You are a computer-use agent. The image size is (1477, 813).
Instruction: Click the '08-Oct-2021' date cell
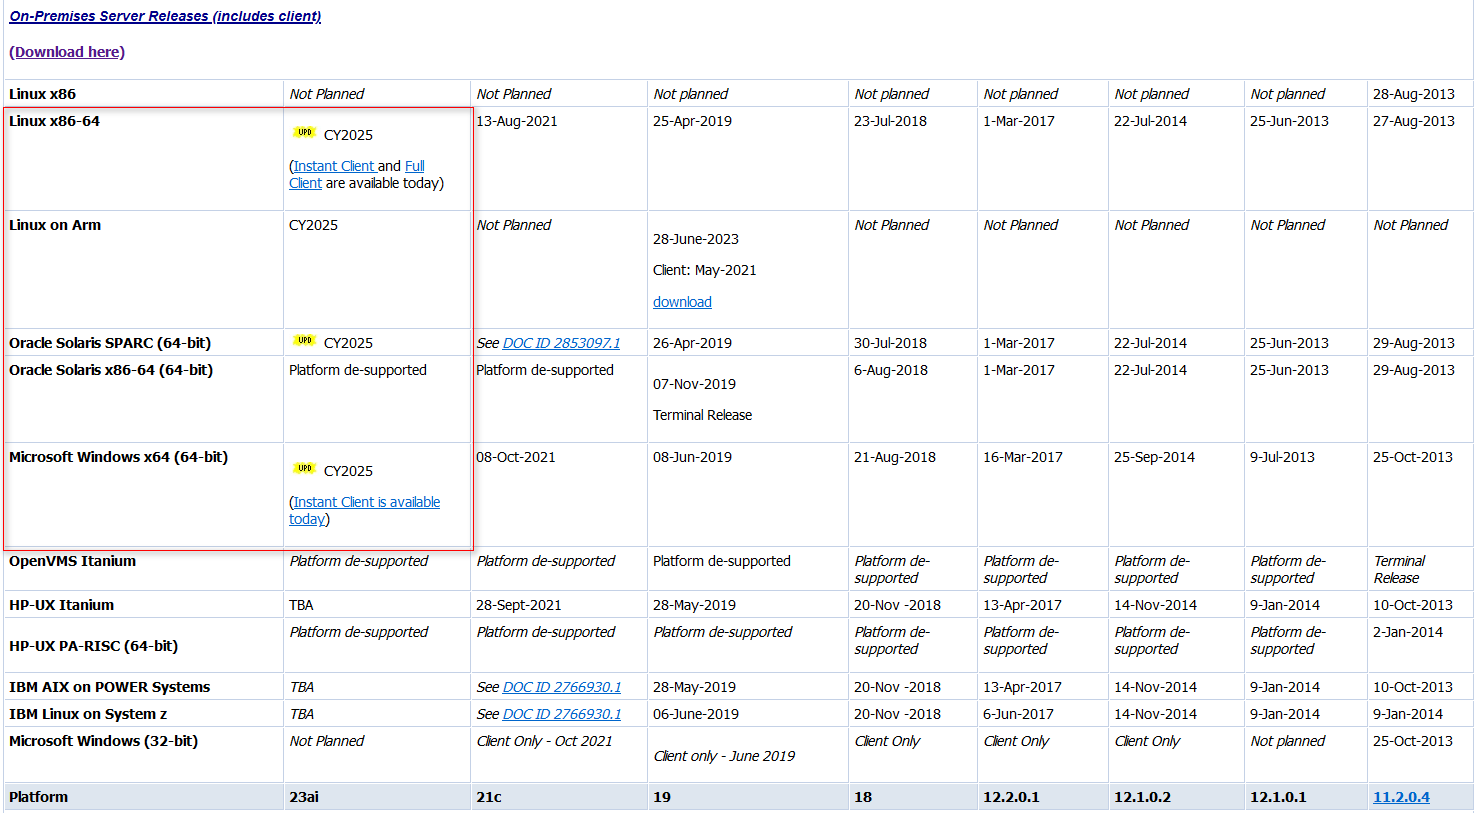pyautogui.click(x=516, y=457)
